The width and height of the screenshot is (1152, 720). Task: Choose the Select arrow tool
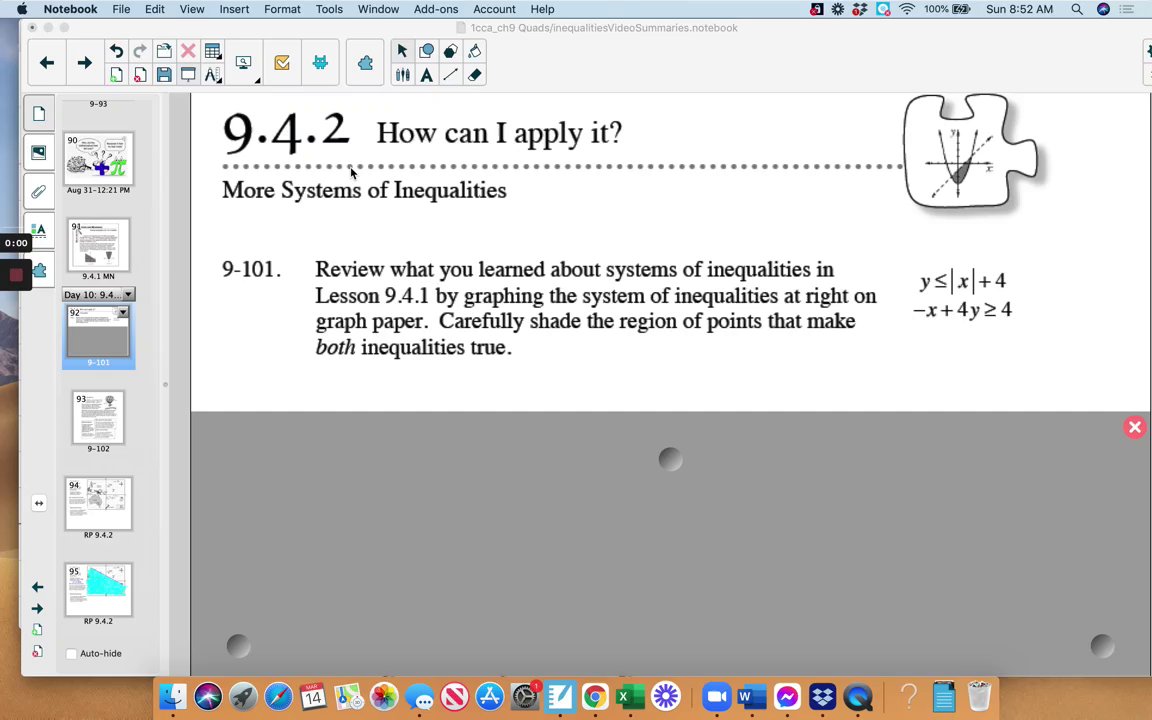pyautogui.click(x=402, y=51)
